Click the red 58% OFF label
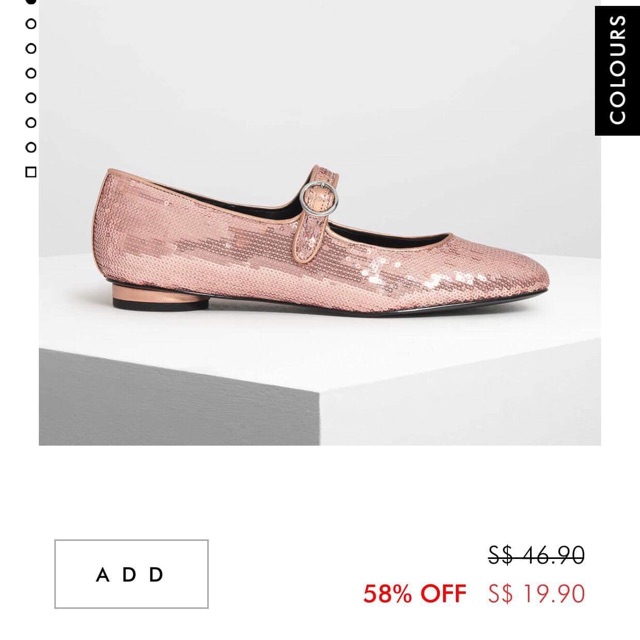640x640 pixels. [414, 593]
